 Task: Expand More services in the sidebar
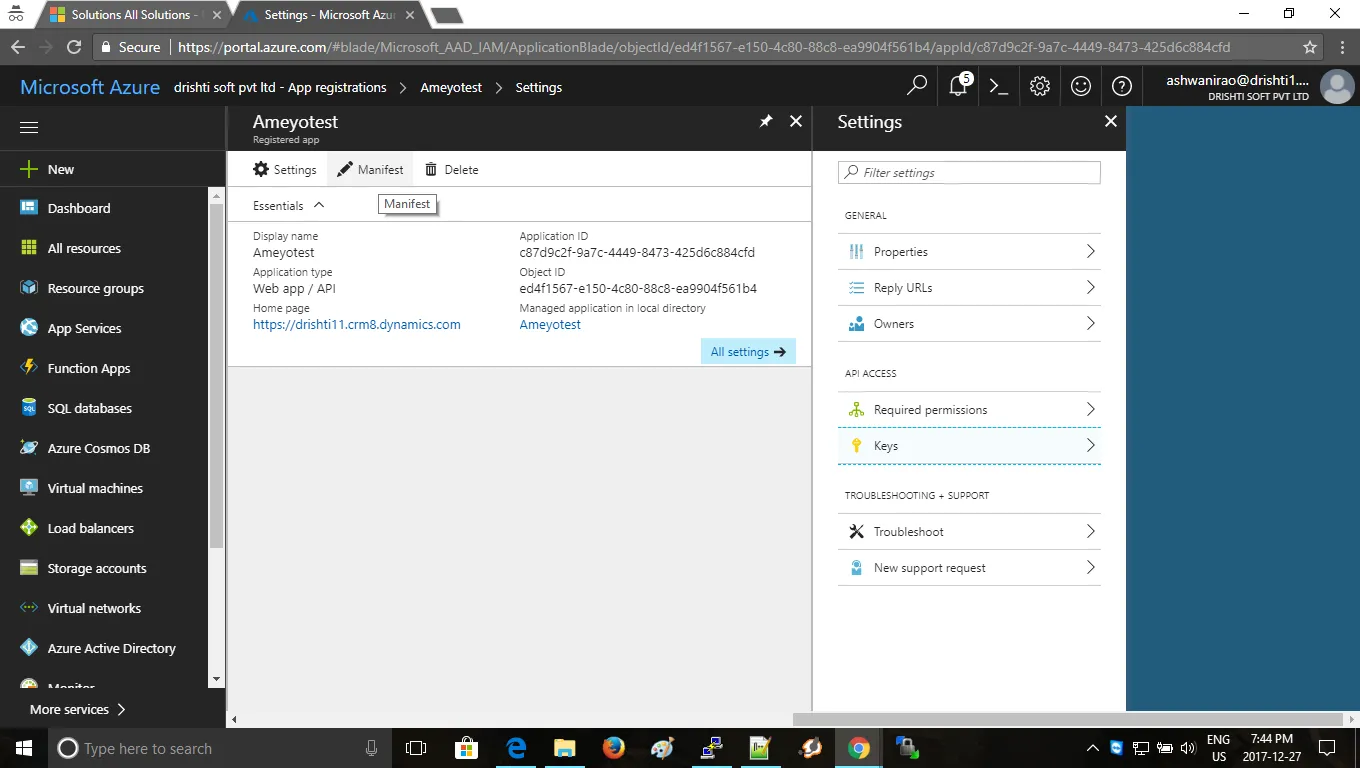point(78,709)
